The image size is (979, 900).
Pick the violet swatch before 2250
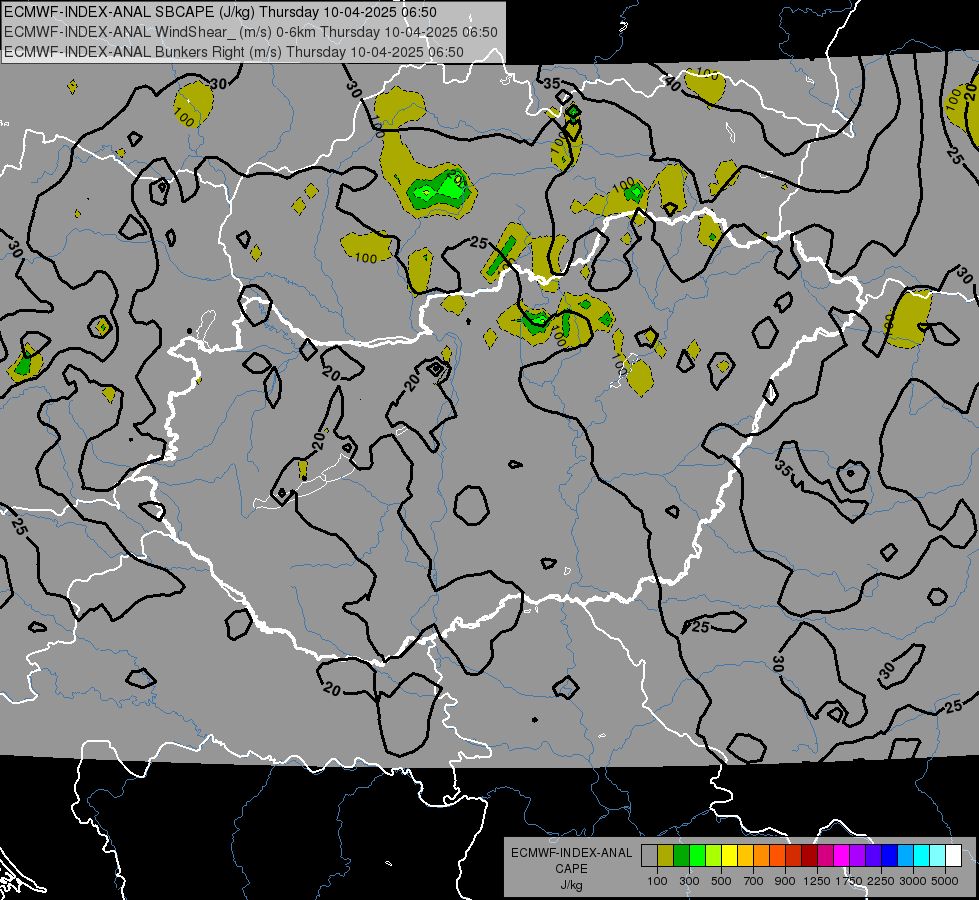(873, 856)
